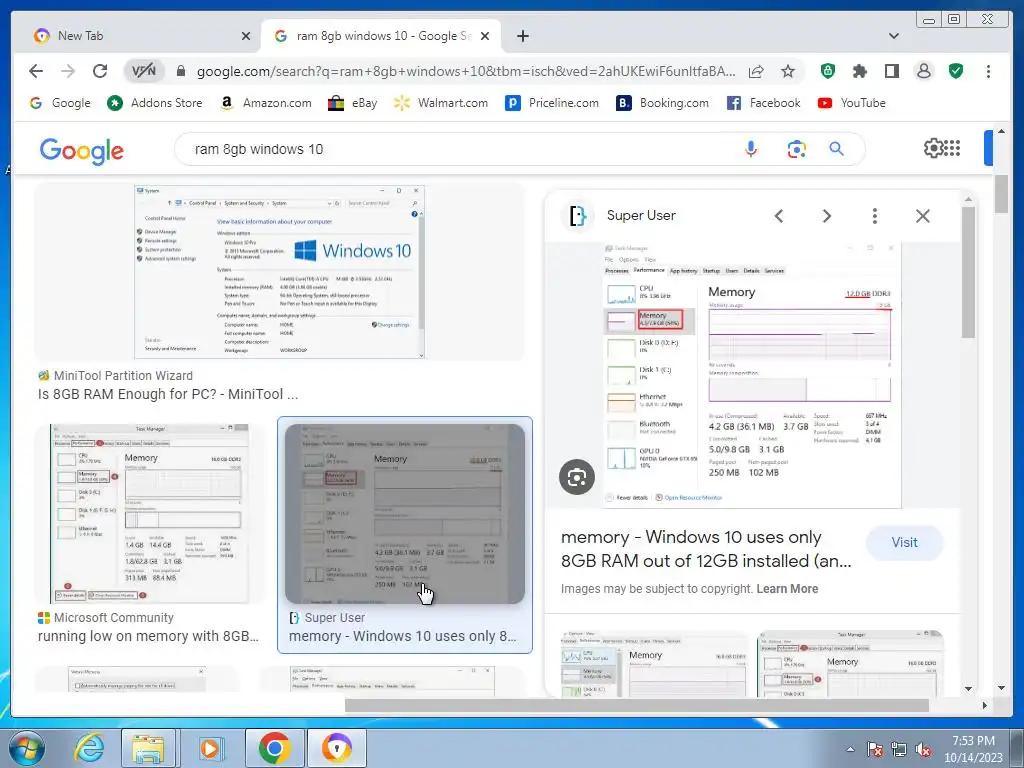Open the eBay bookmark

353,103
